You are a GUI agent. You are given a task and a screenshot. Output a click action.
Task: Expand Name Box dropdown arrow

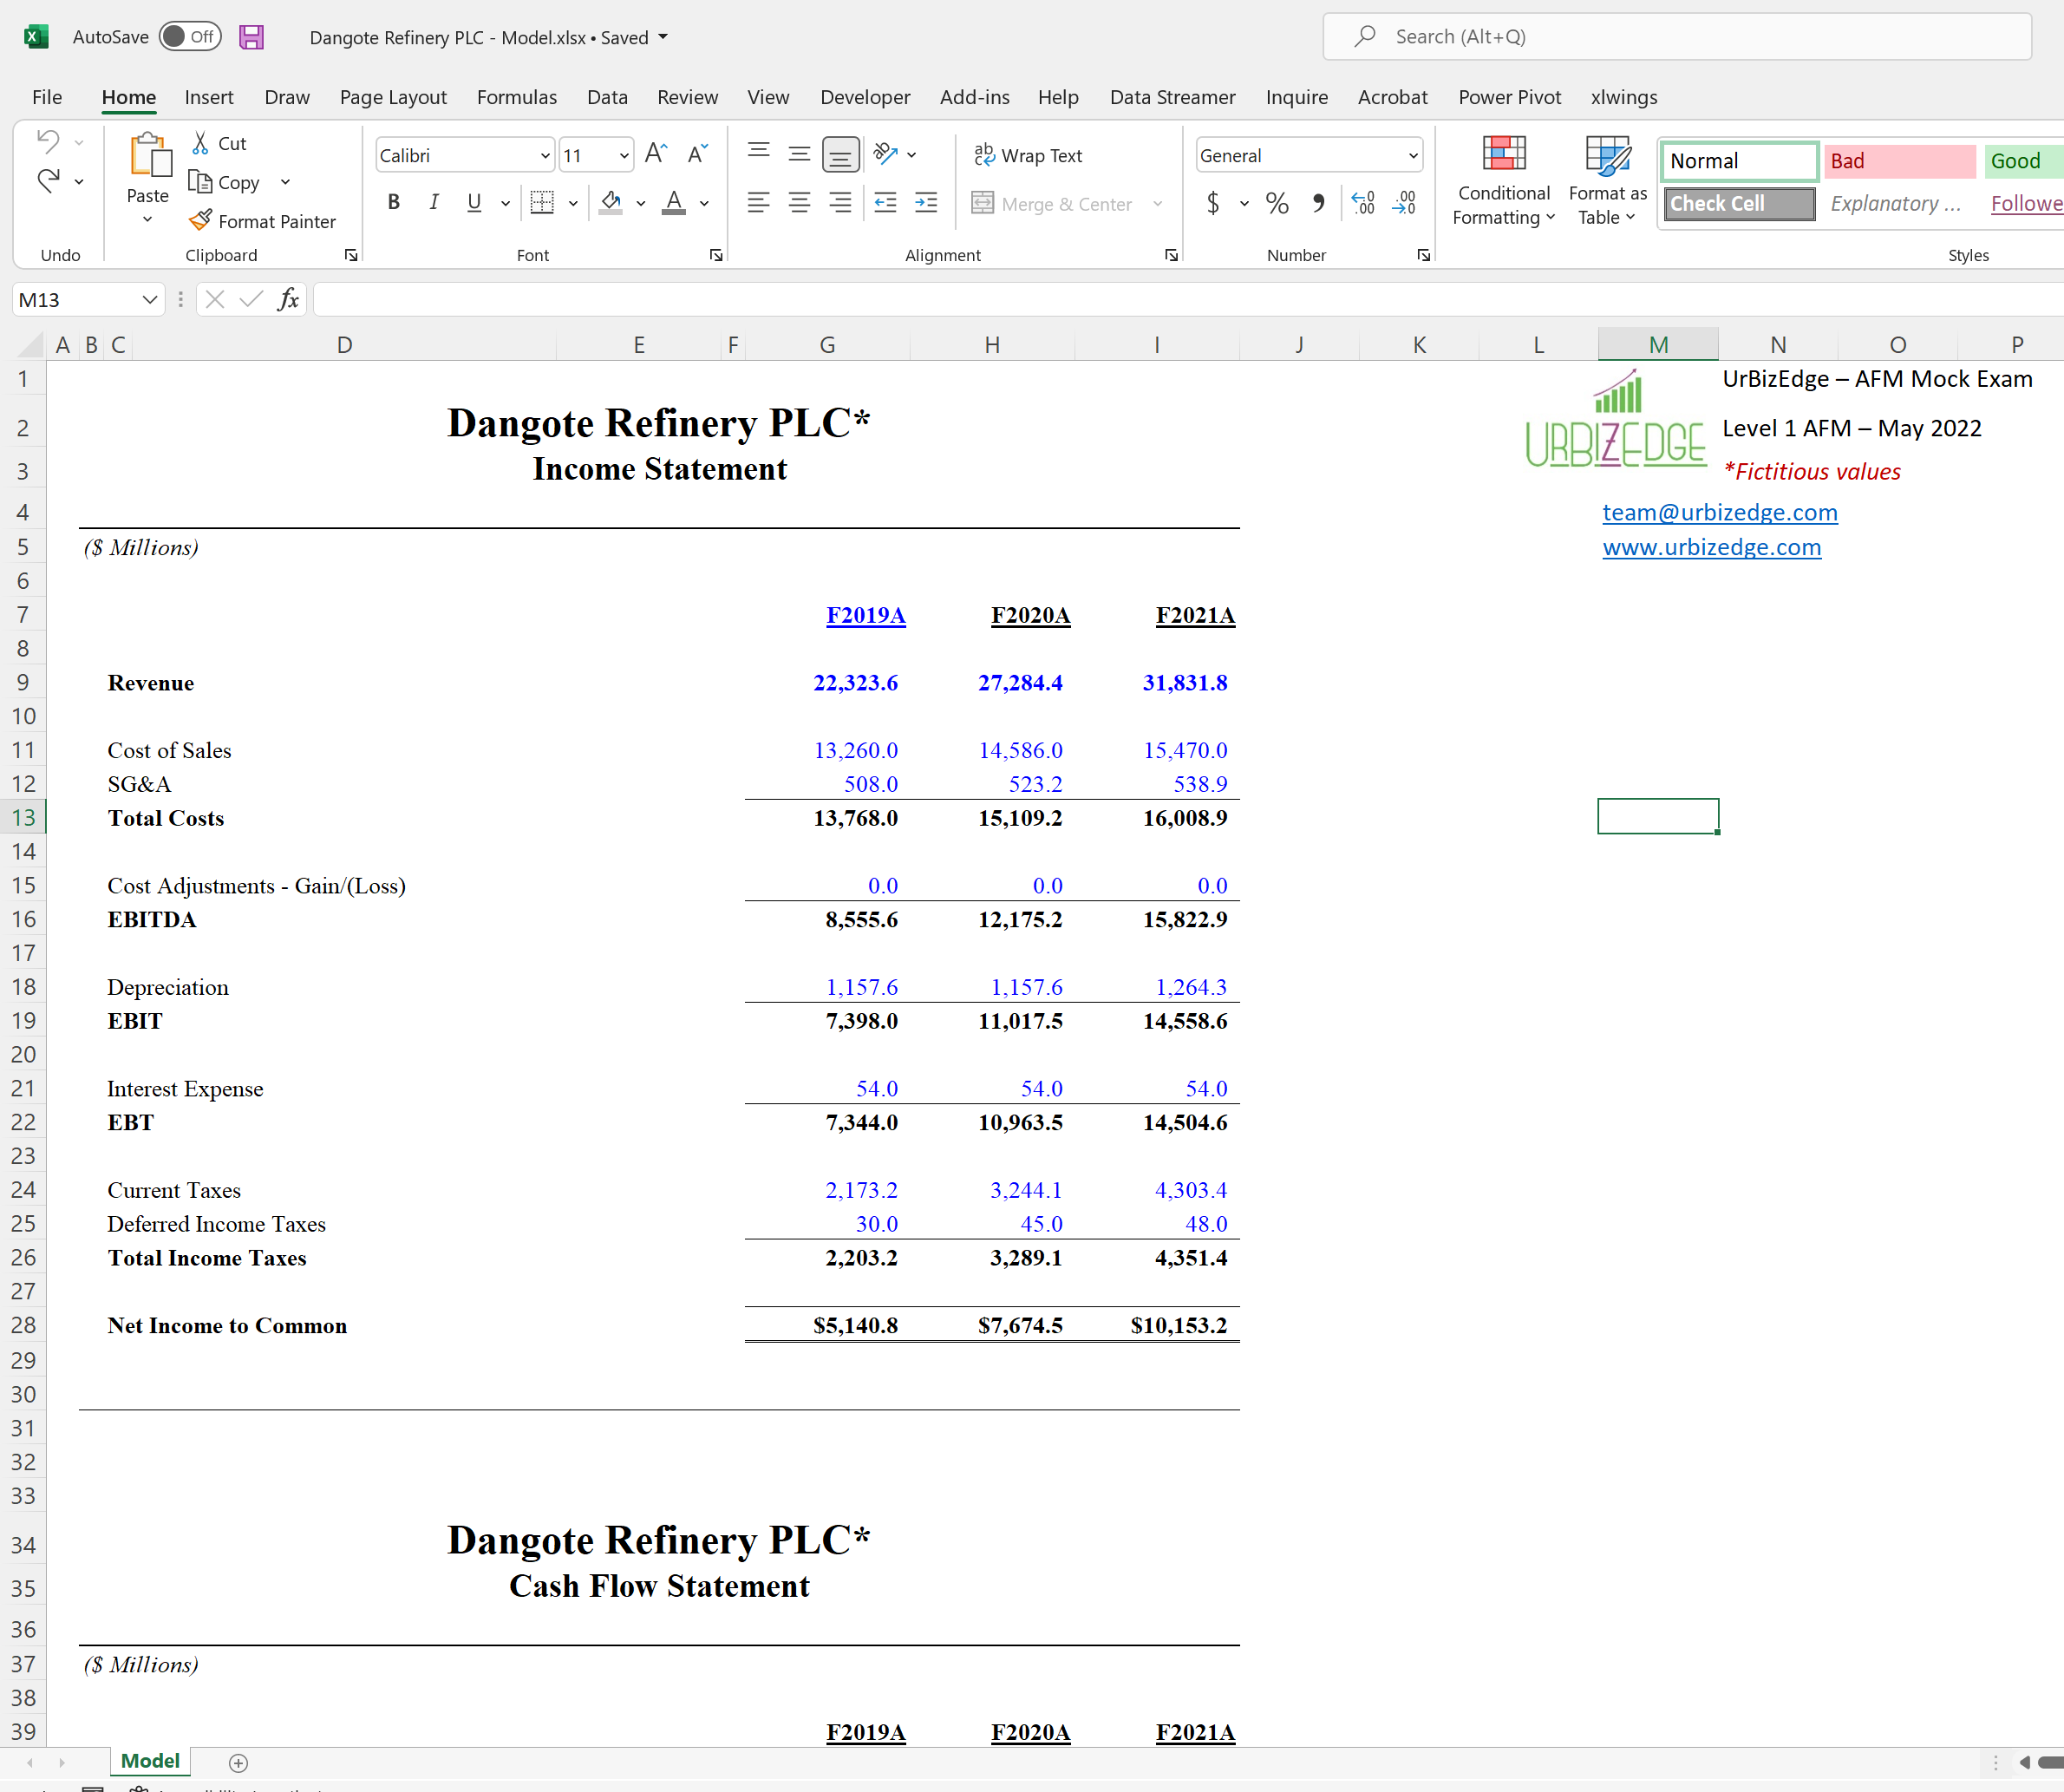click(149, 299)
